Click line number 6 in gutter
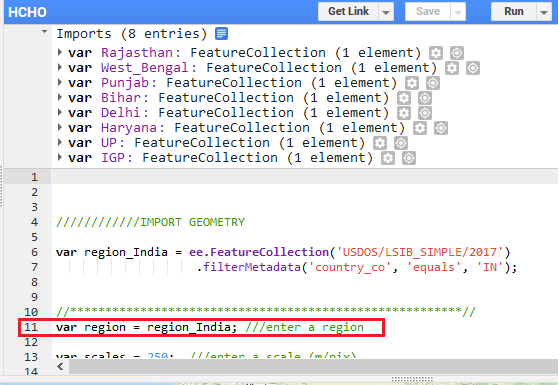Viewport: 559px width, 385px height. pyautogui.click(x=34, y=252)
